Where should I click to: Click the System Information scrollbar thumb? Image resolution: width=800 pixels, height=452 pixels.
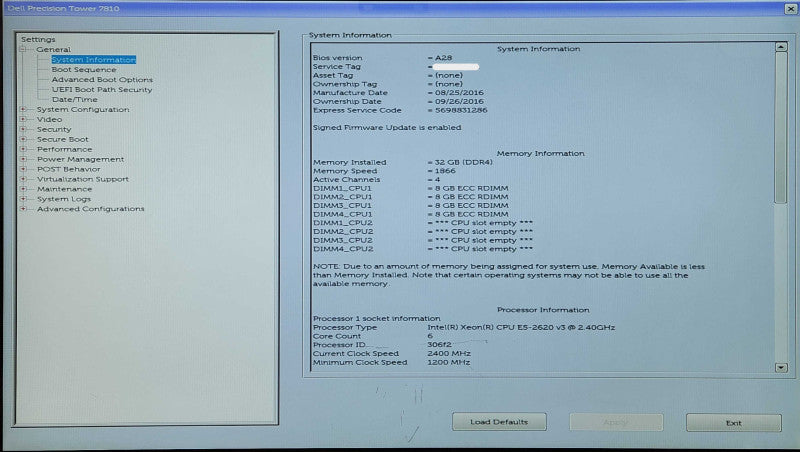pyautogui.click(x=781, y=128)
